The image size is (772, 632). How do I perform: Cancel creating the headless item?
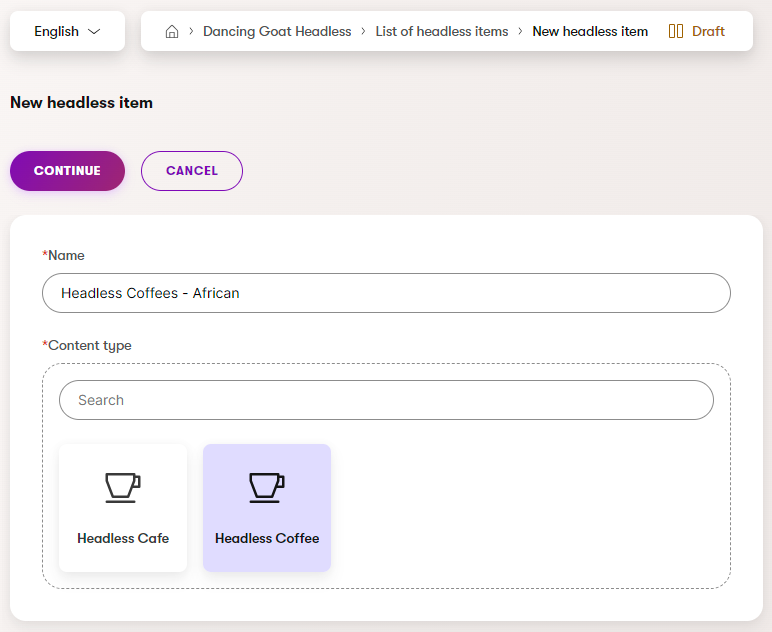pyautogui.click(x=192, y=171)
